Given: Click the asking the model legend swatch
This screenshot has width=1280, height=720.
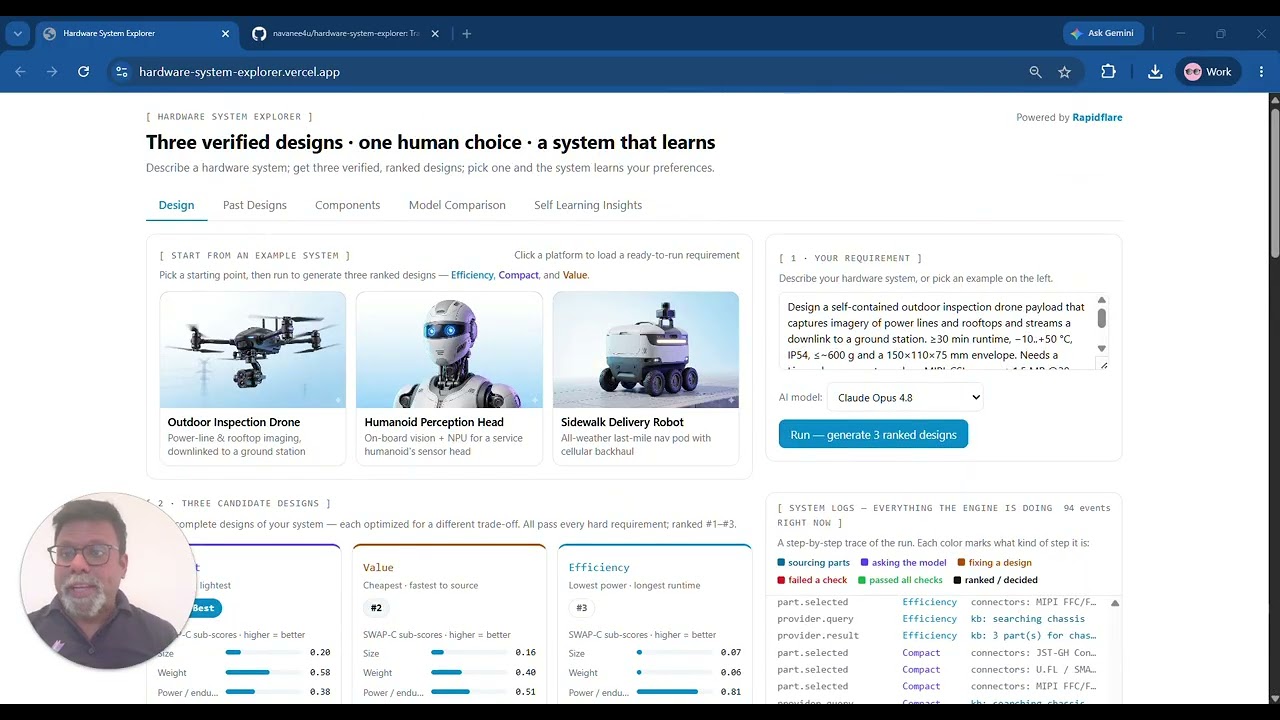Looking at the screenshot, I should (x=865, y=563).
